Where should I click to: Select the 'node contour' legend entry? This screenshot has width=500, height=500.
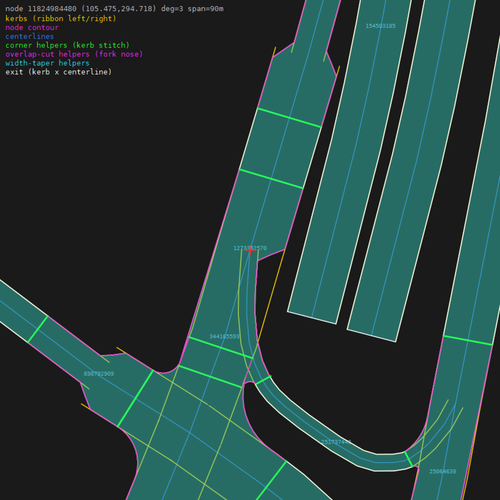pyautogui.click(x=32, y=27)
